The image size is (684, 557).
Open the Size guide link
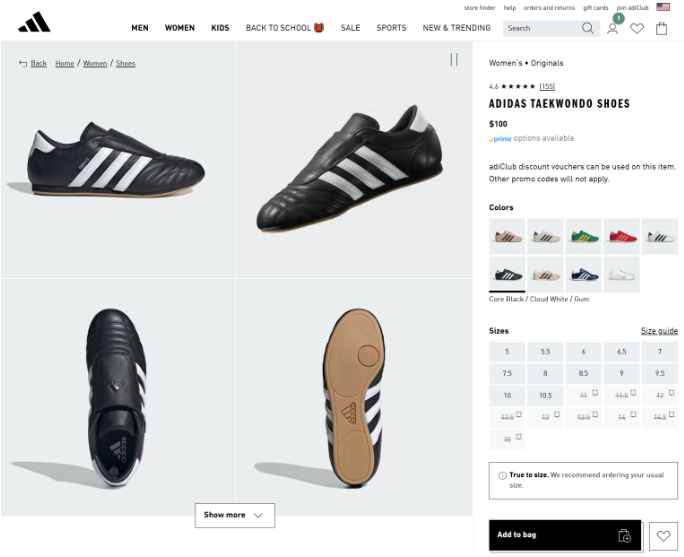point(659,331)
